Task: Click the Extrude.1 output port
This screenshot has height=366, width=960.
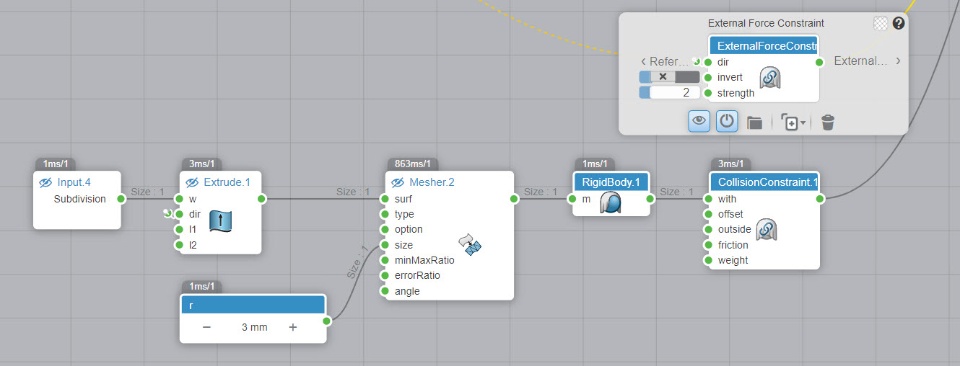Action: click(x=261, y=198)
